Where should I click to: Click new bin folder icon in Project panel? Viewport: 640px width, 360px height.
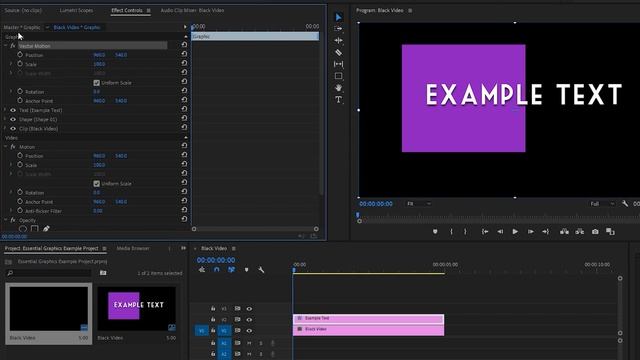coord(103,273)
